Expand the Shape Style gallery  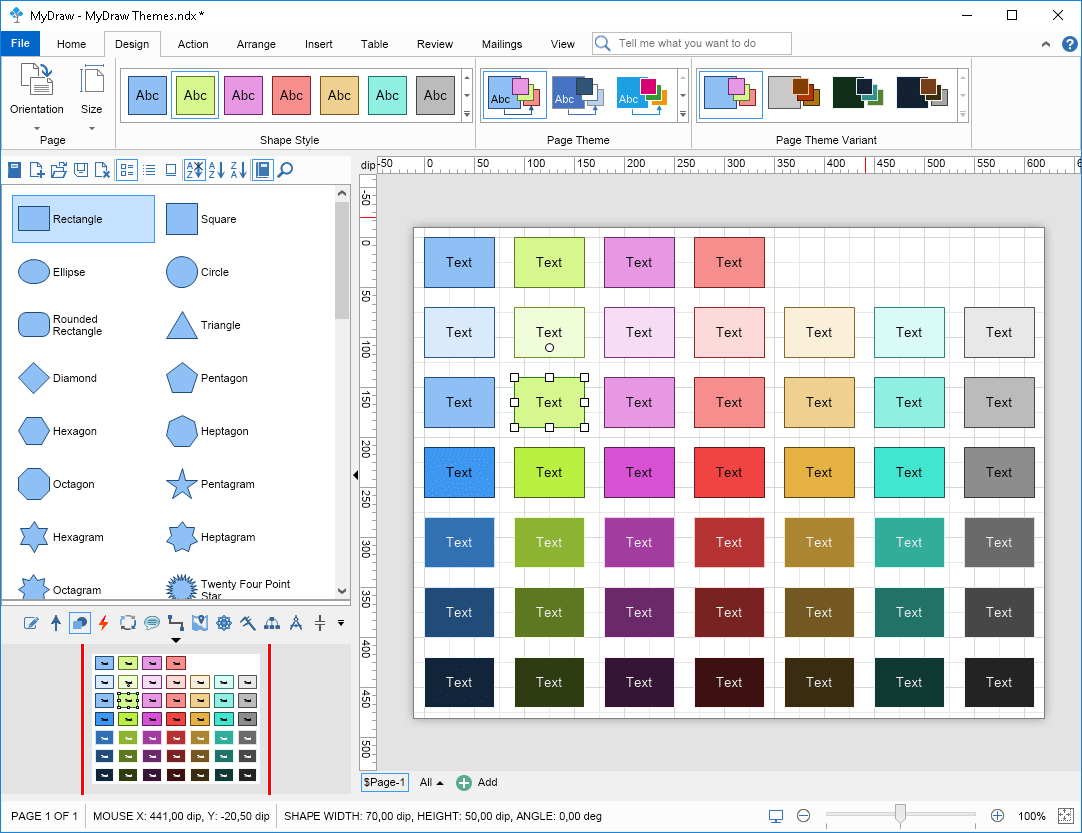point(466,115)
